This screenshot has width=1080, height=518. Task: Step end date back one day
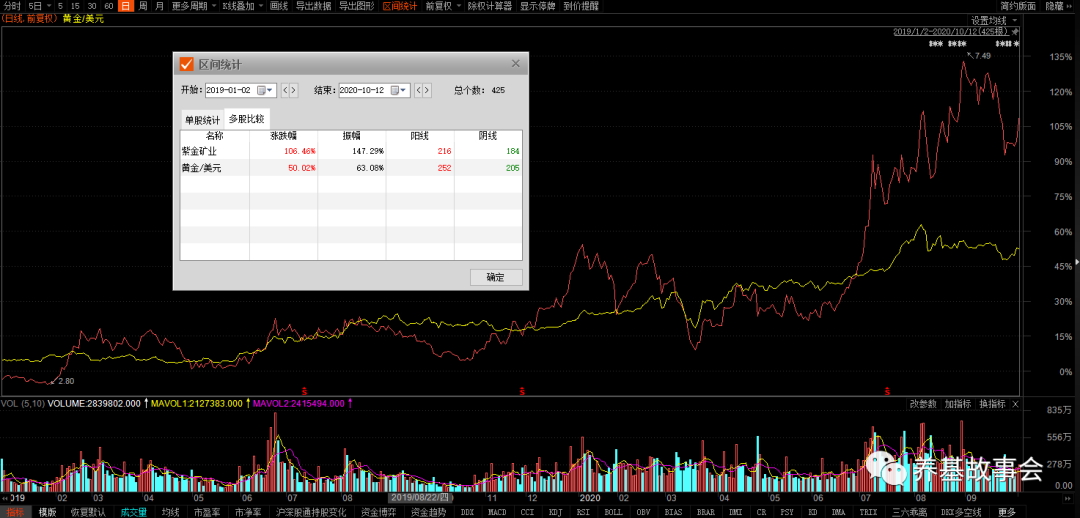418,90
